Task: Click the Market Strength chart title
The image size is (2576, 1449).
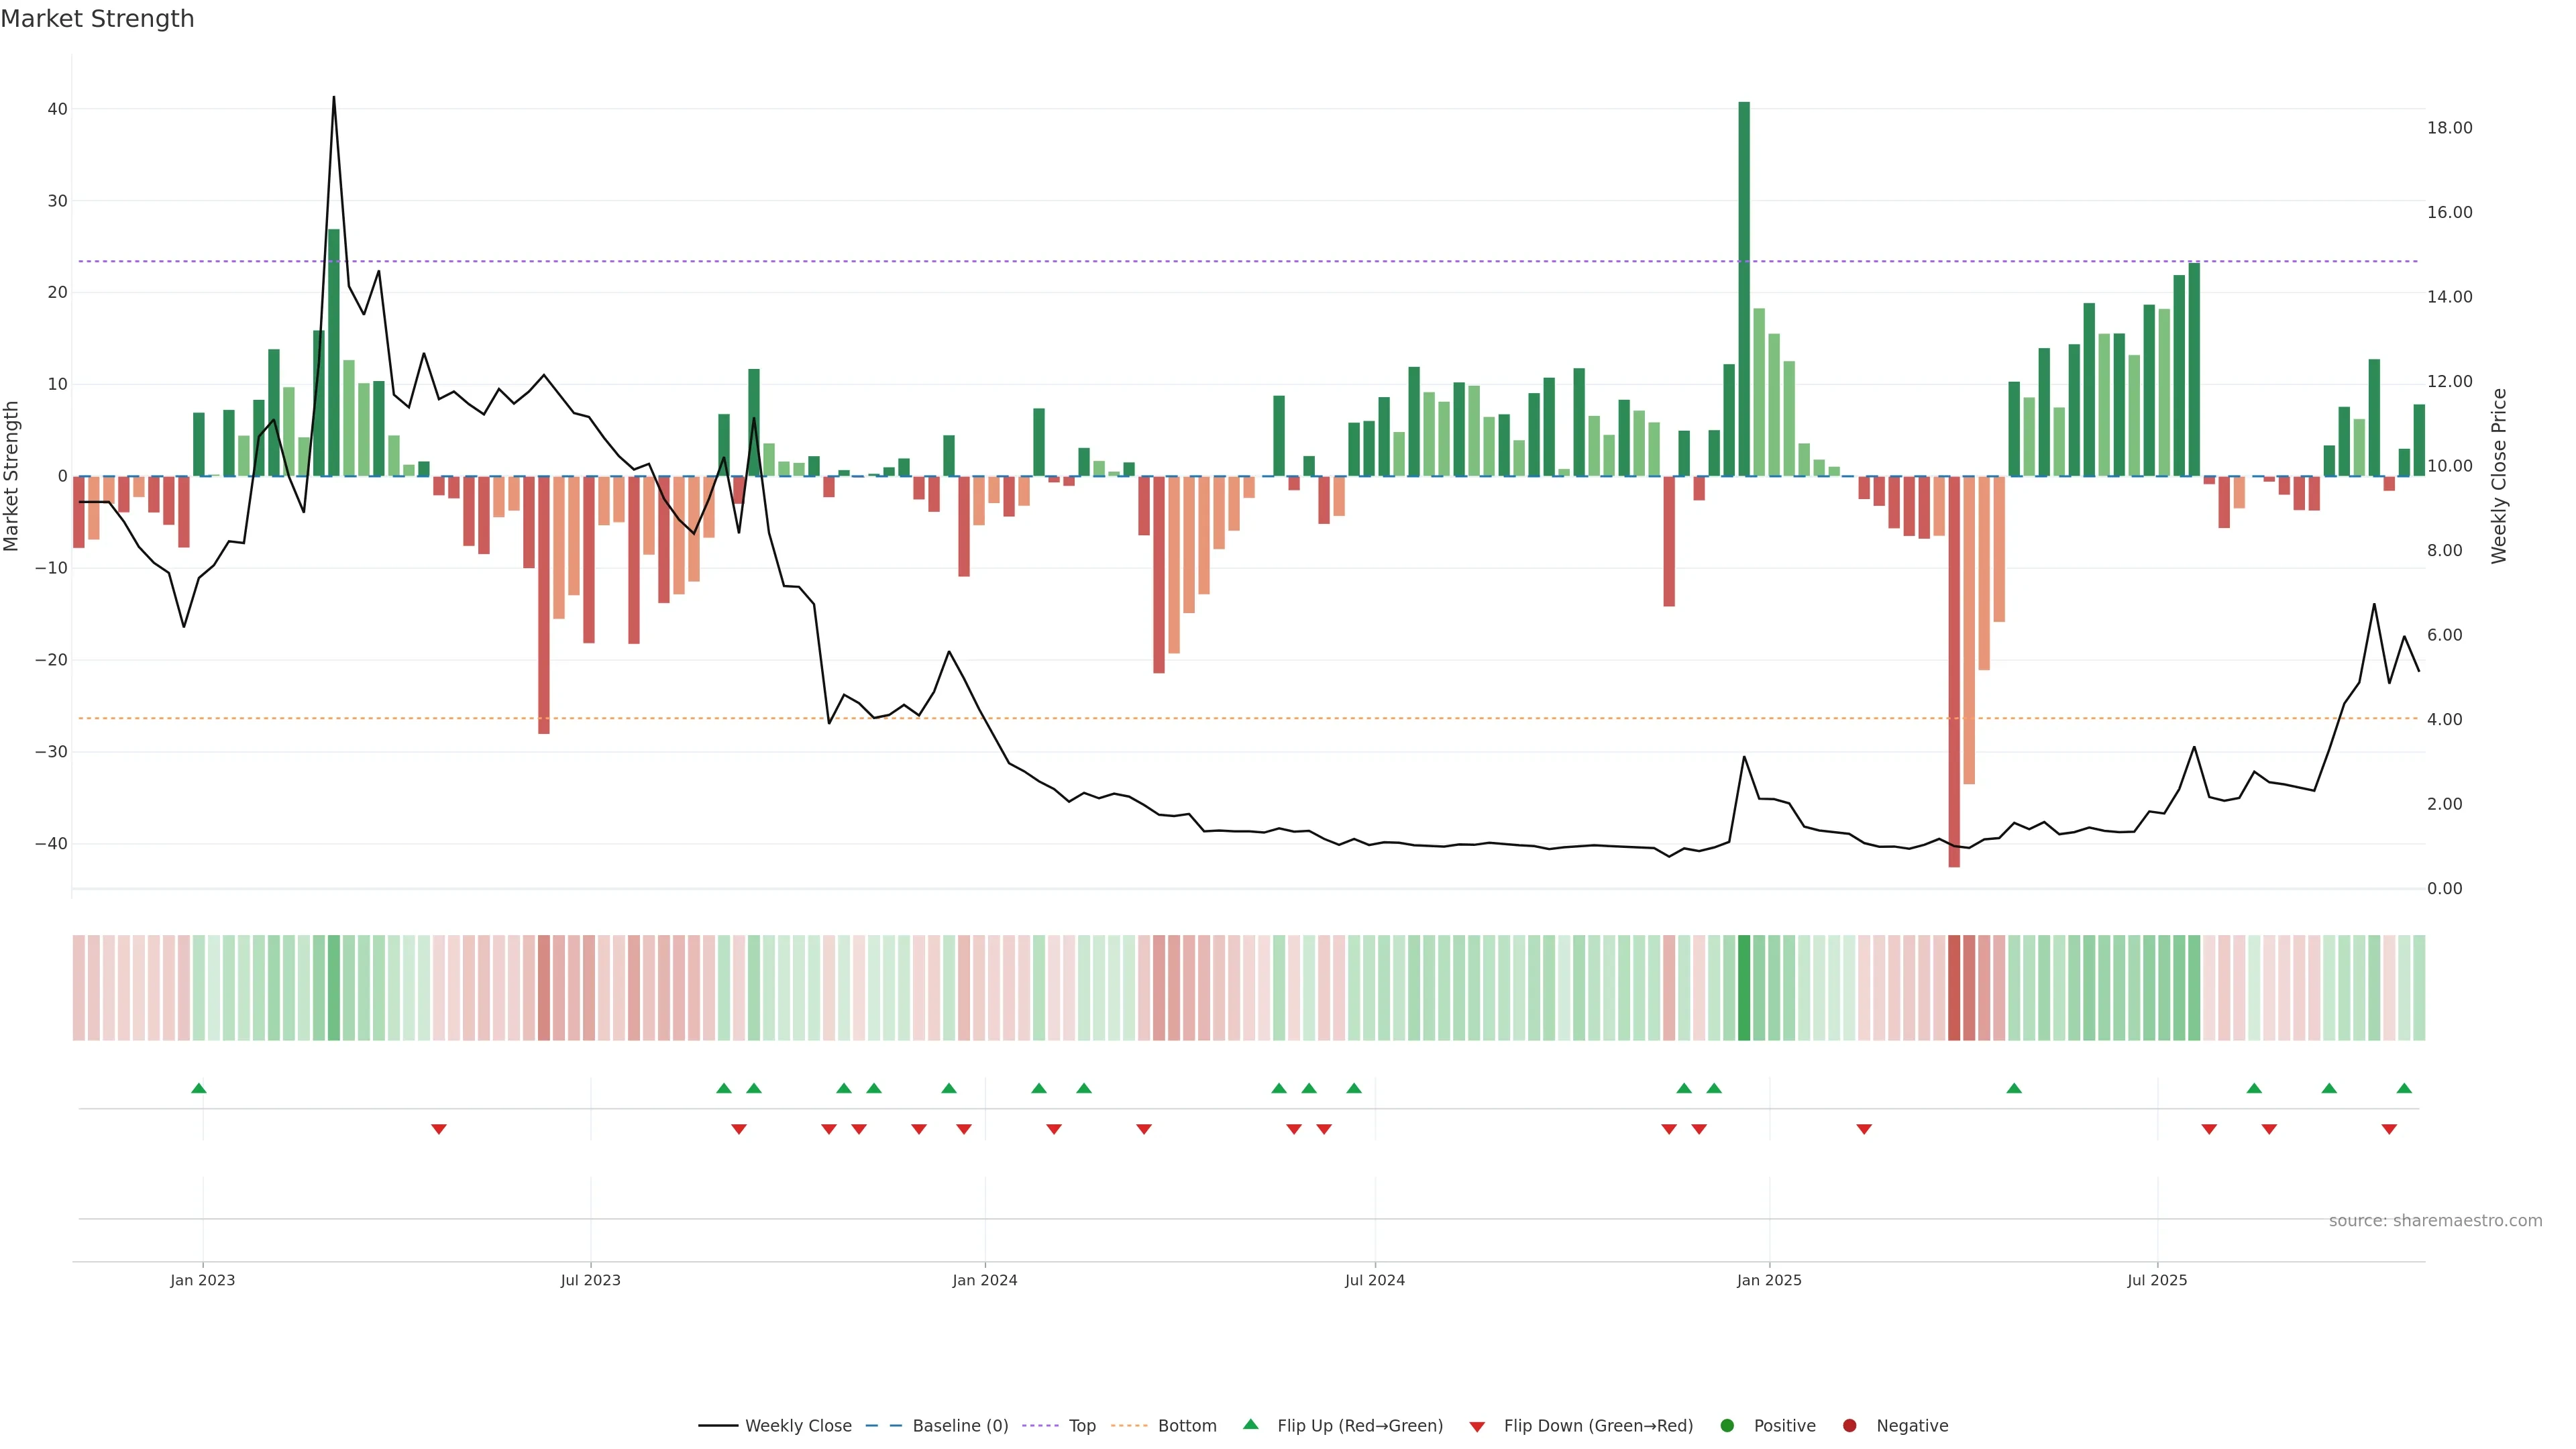Action: (x=97, y=19)
